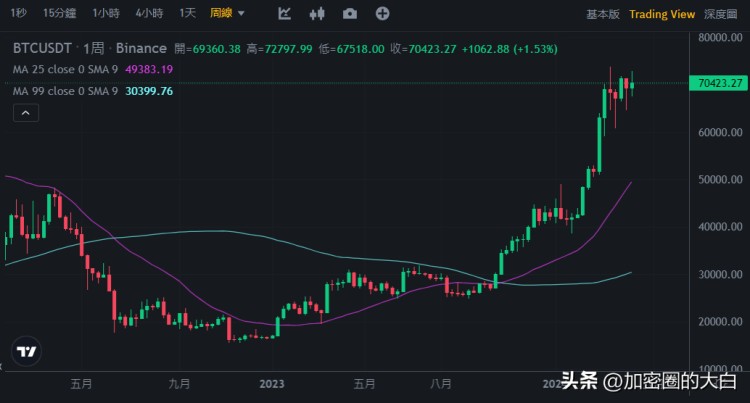Click the plus add icon in toolbar
Screen dimensions: 750x403
tap(382, 13)
